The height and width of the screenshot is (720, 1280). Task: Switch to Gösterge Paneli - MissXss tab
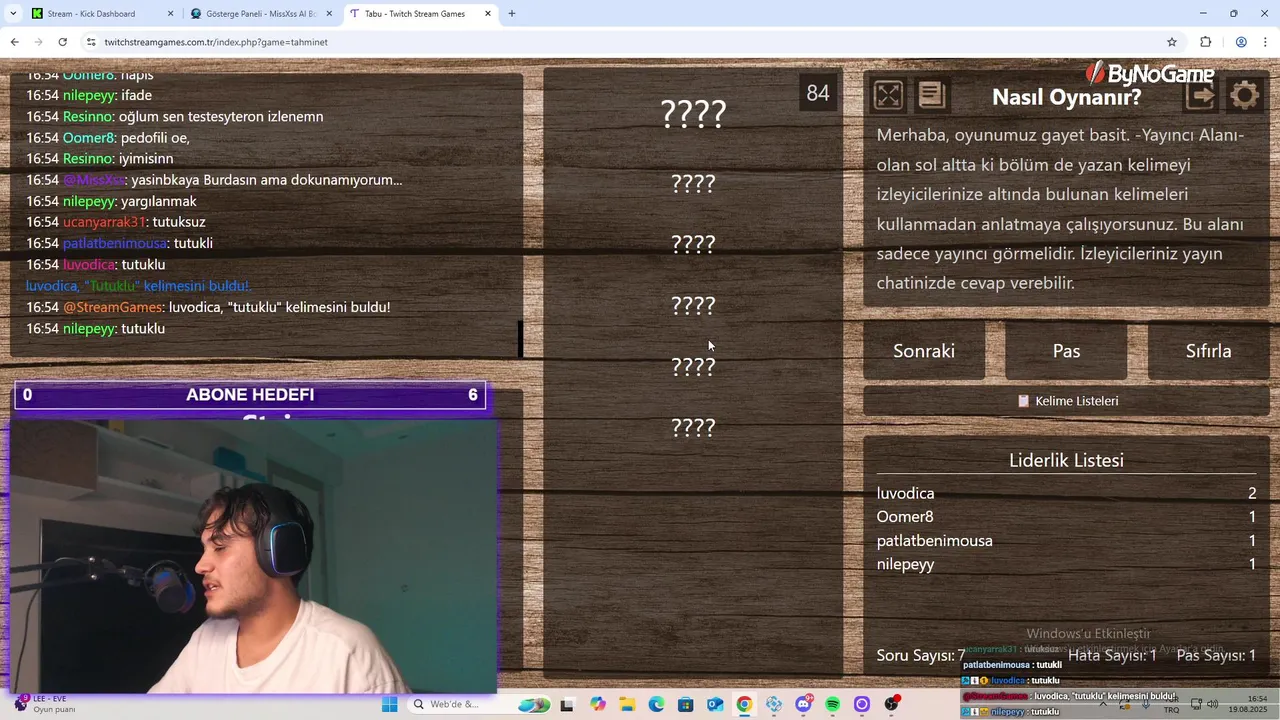coord(261,14)
